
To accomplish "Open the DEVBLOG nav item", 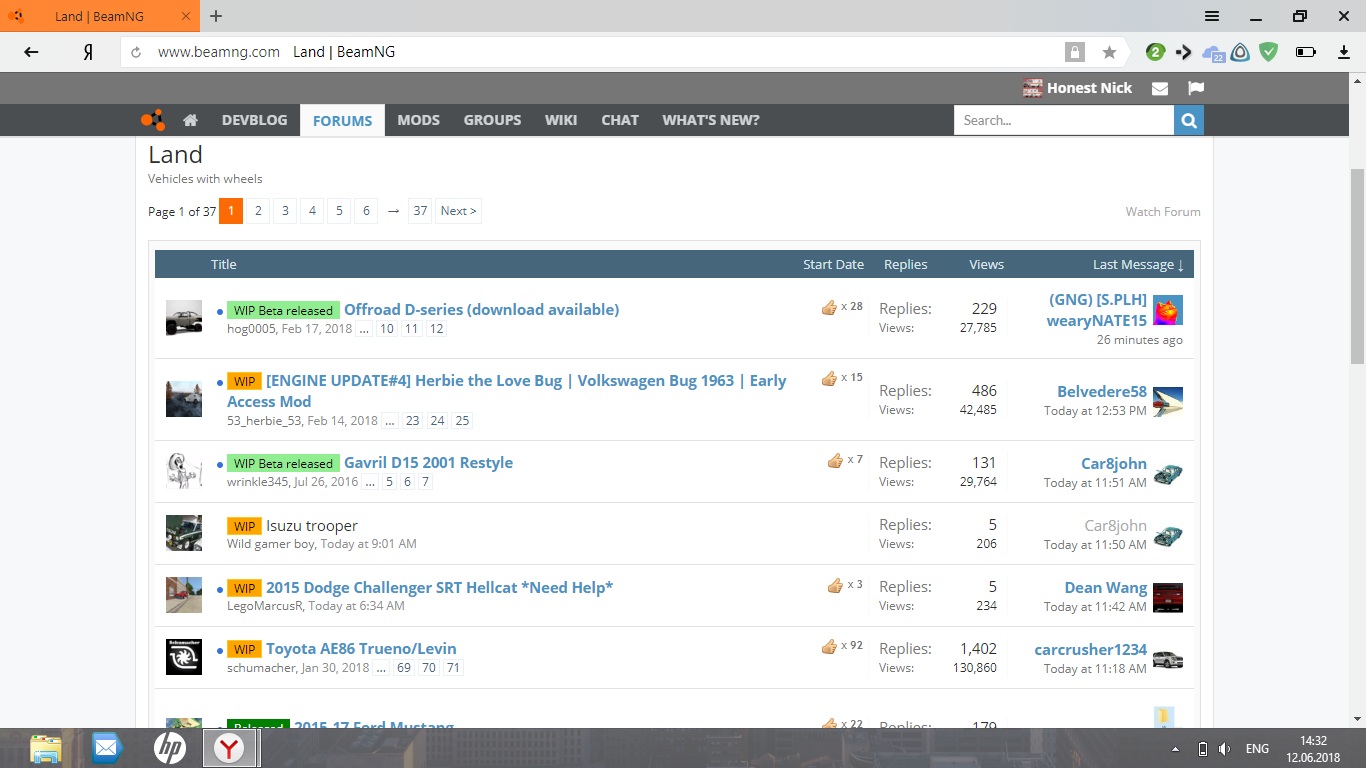I will [254, 120].
